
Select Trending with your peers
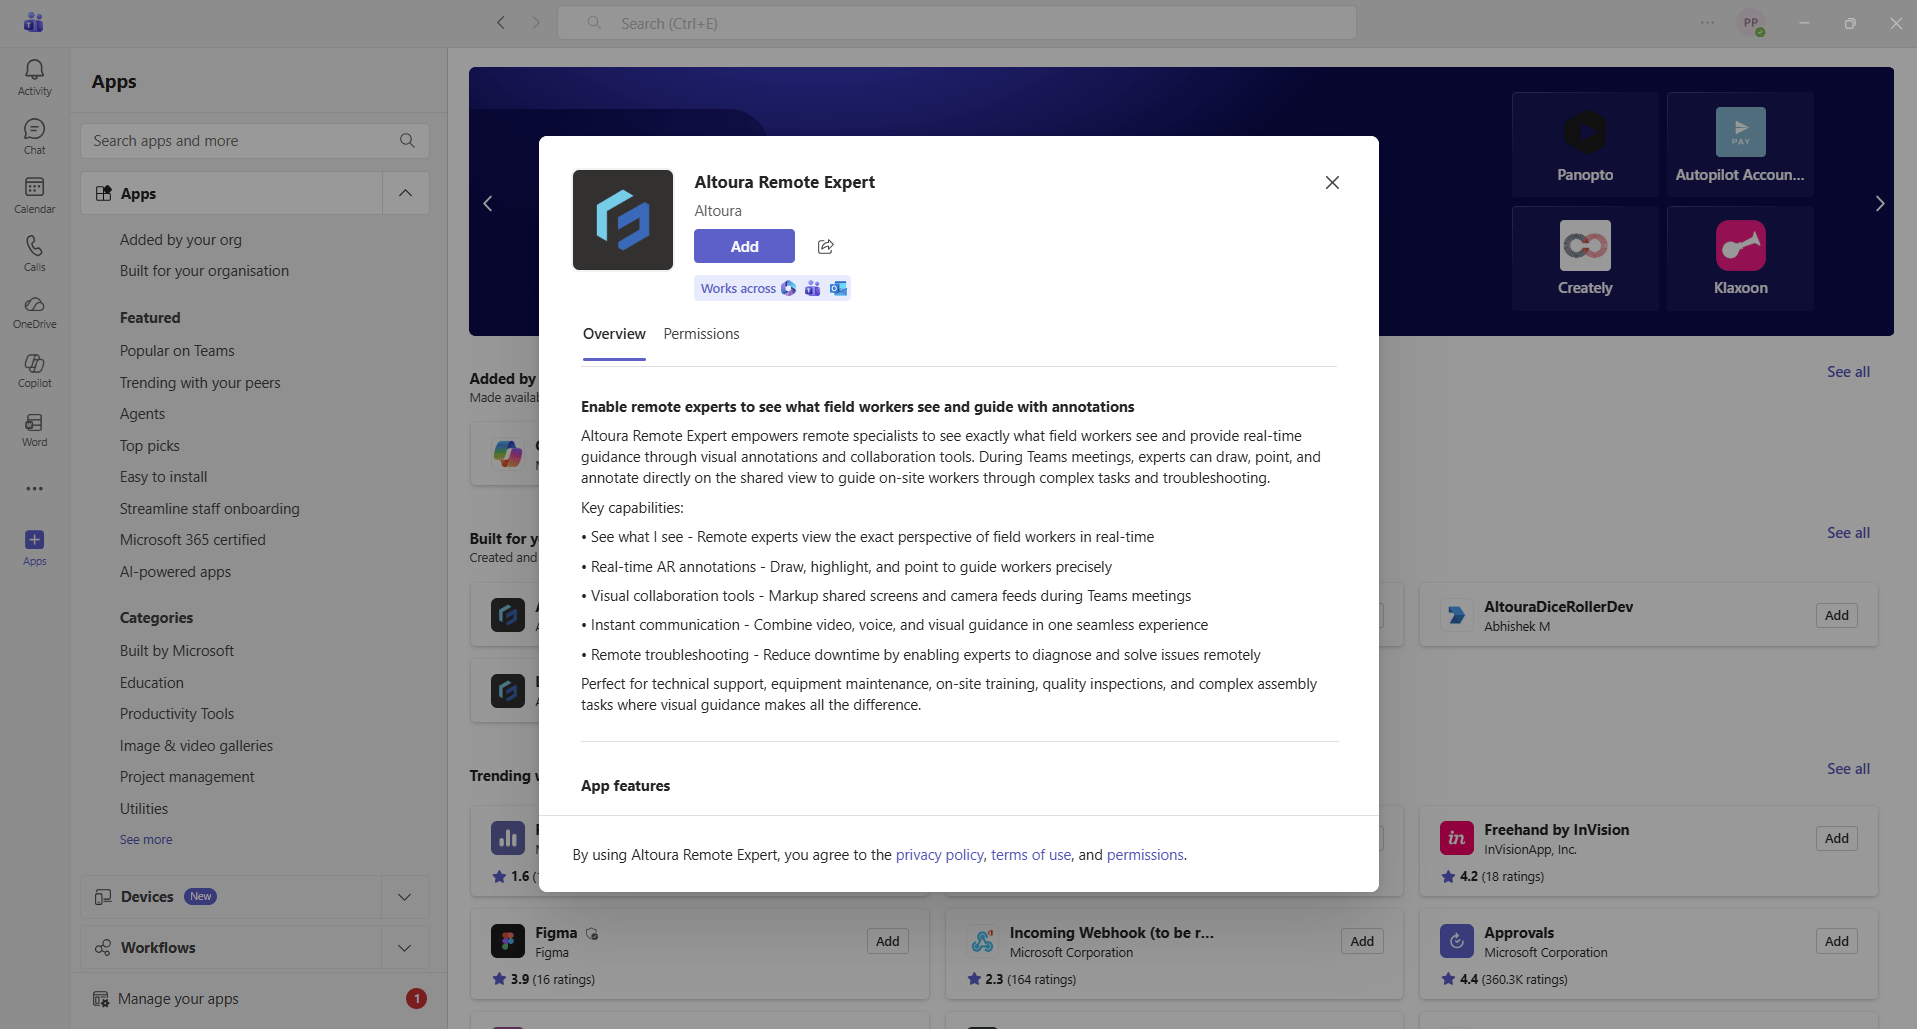(200, 383)
